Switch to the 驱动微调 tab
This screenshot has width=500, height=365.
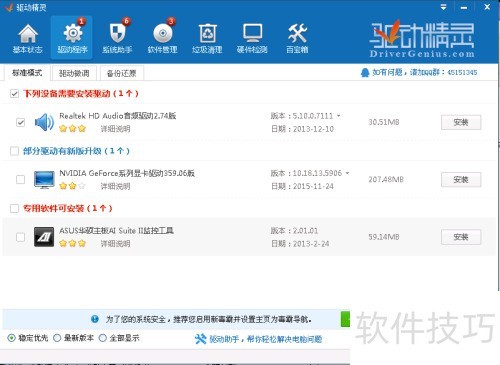[x=74, y=73]
